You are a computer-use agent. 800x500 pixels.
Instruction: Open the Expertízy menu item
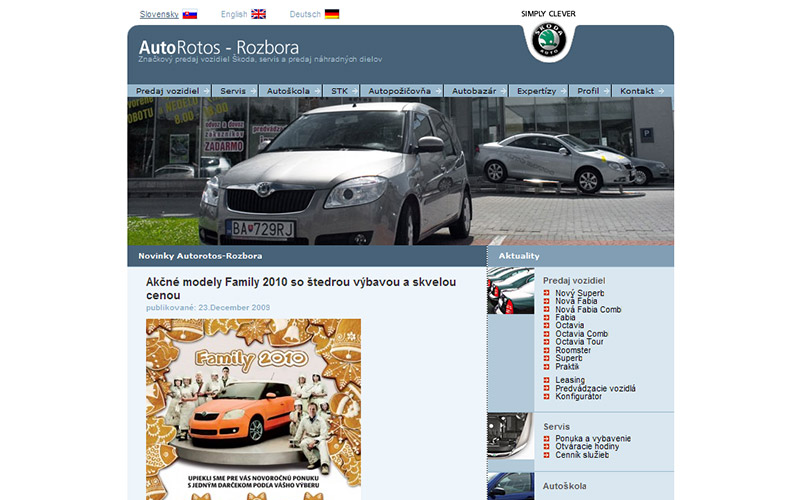point(539,91)
